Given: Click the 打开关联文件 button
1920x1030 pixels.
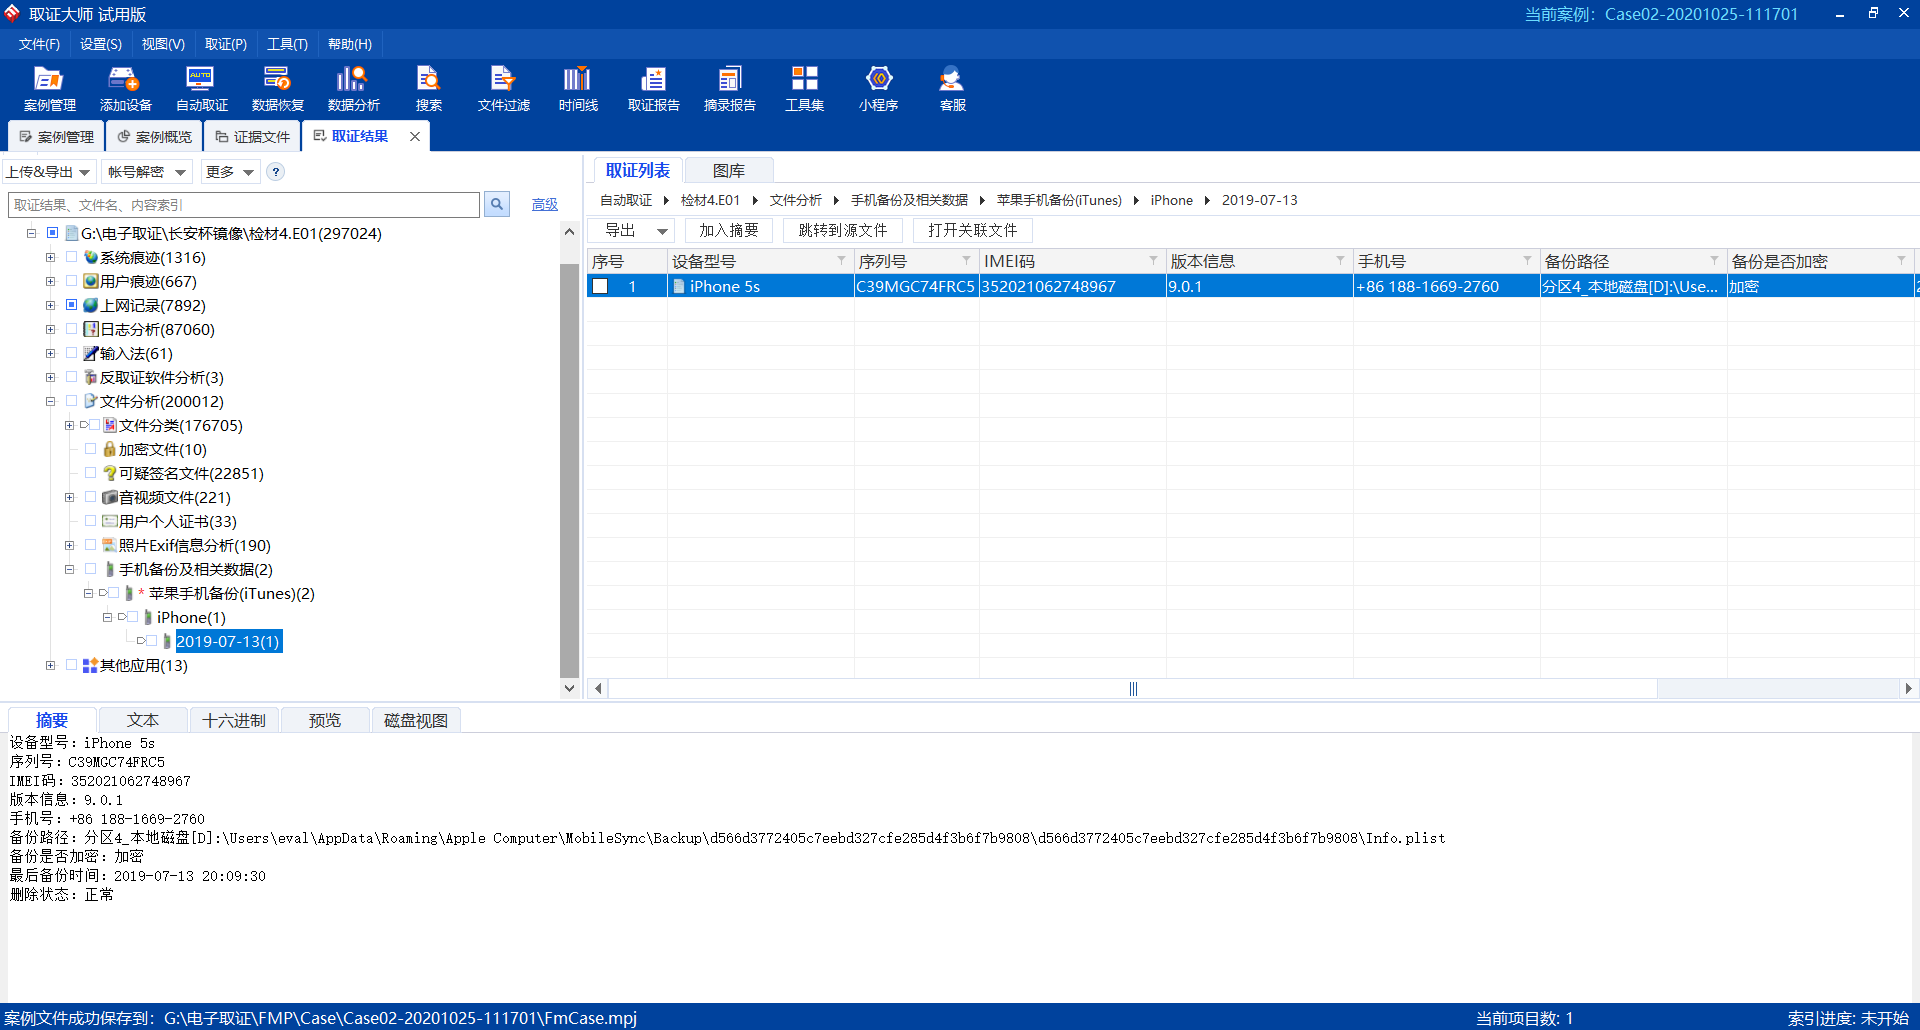Looking at the screenshot, I should tap(973, 231).
